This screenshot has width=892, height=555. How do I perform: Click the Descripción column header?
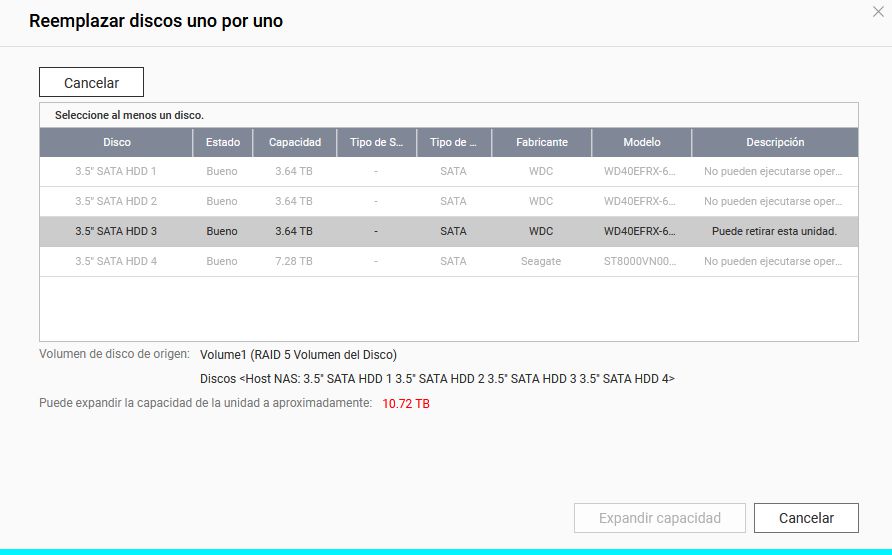click(x=774, y=142)
